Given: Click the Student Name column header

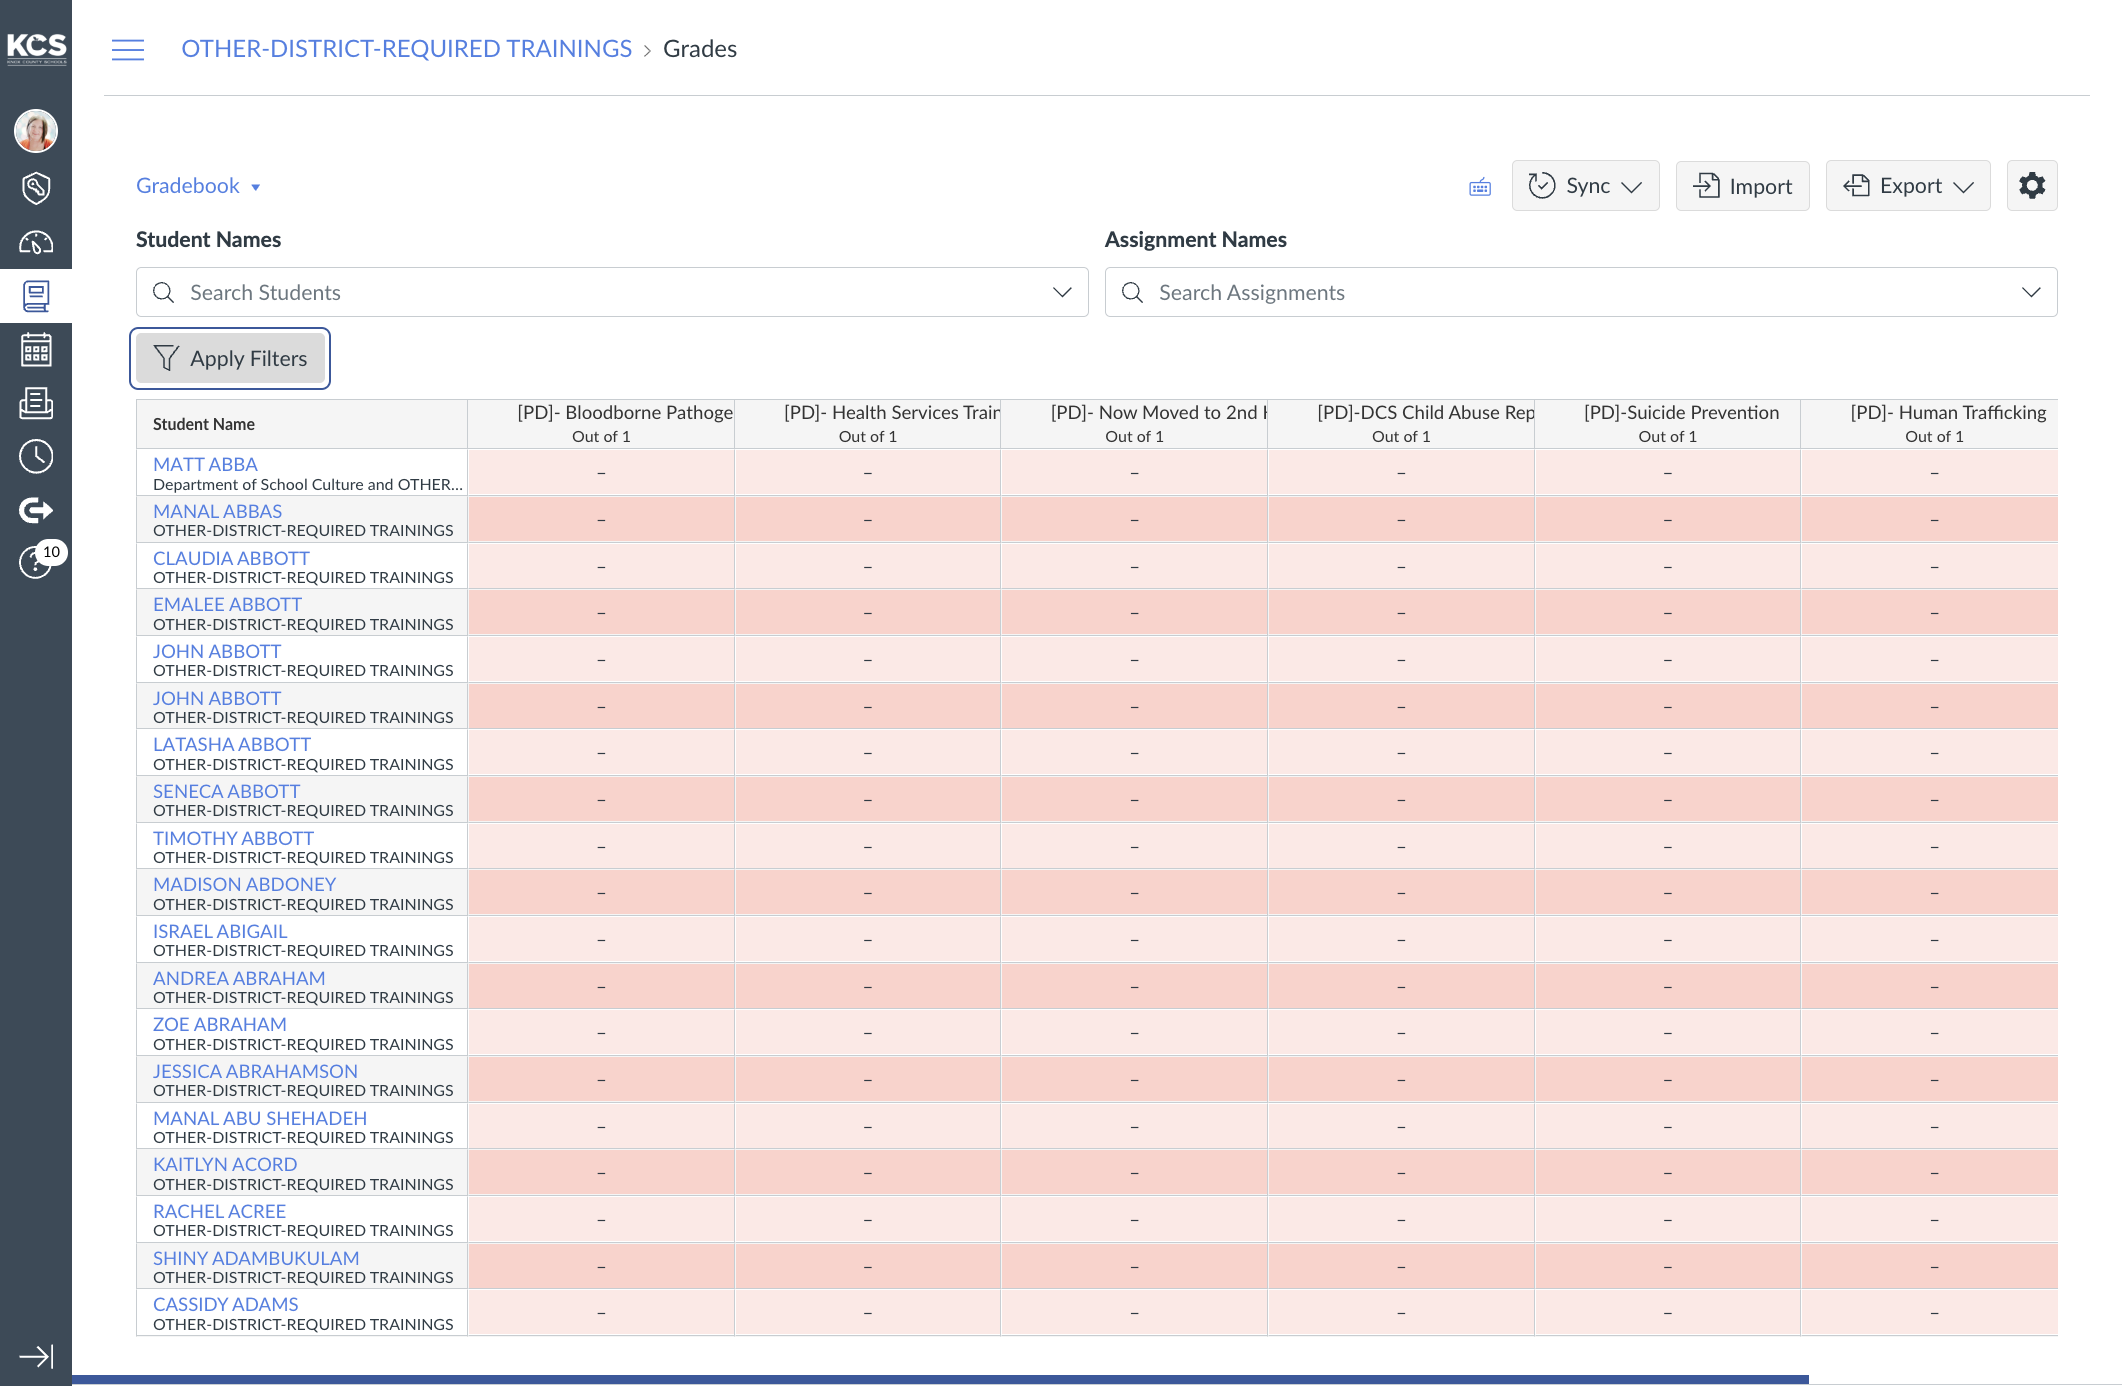Looking at the screenshot, I should [x=302, y=424].
